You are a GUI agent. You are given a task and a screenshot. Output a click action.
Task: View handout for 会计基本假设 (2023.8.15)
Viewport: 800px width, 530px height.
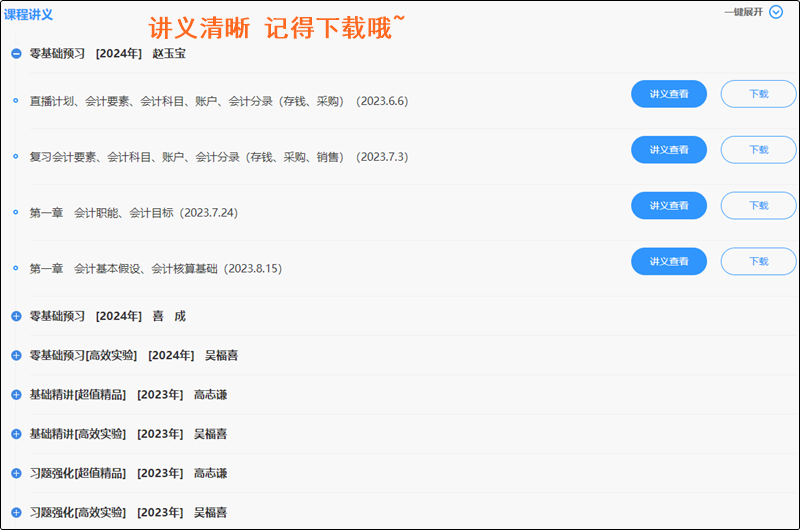click(x=669, y=261)
